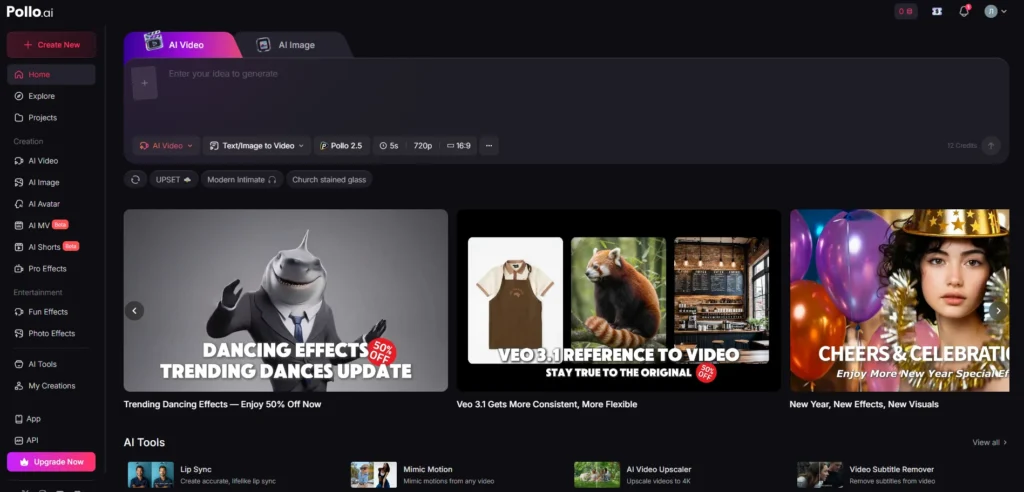Click the add image plus box

[x=144, y=83]
